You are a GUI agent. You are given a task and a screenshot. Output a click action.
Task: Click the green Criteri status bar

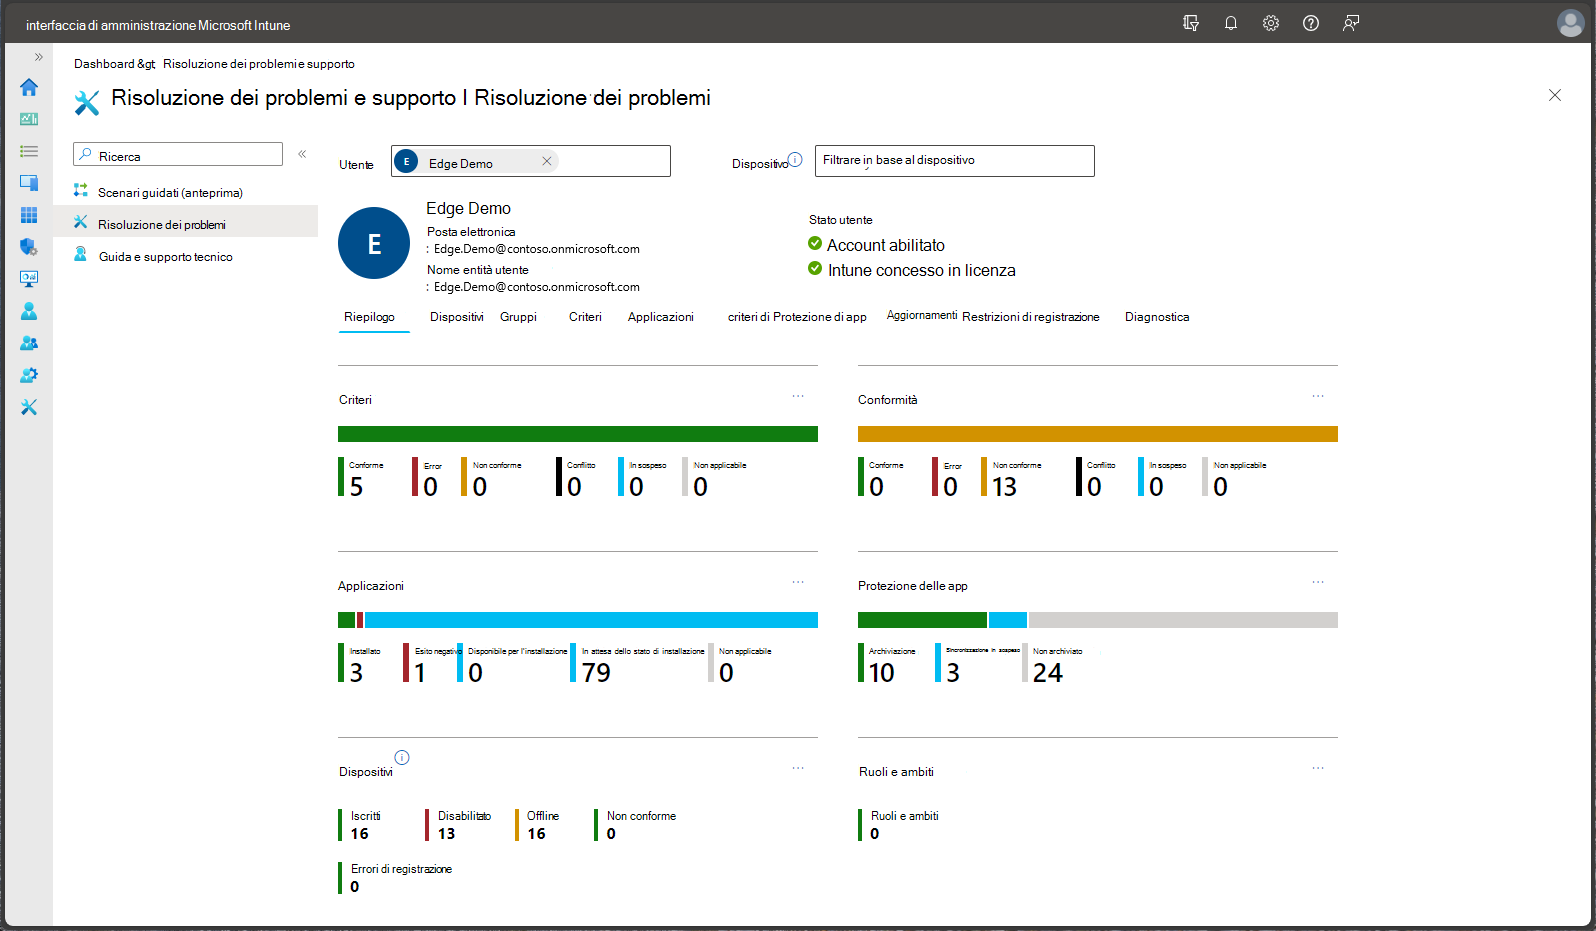point(578,434)
